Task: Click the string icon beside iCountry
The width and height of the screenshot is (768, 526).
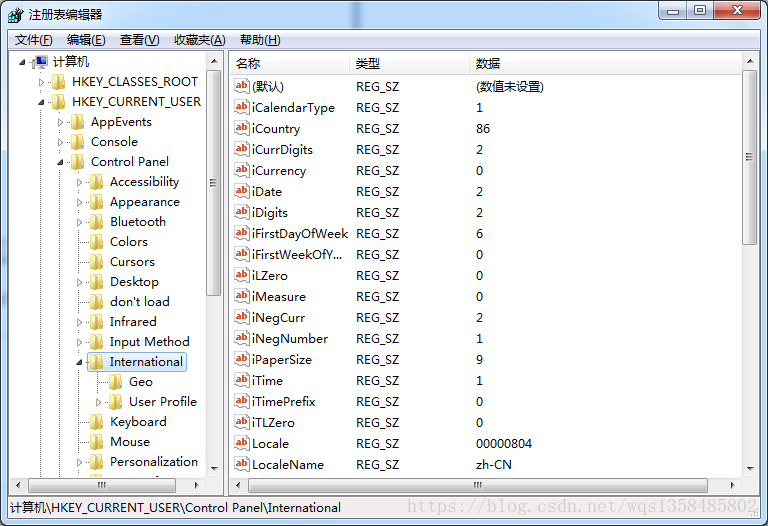Action: [241, 128]
